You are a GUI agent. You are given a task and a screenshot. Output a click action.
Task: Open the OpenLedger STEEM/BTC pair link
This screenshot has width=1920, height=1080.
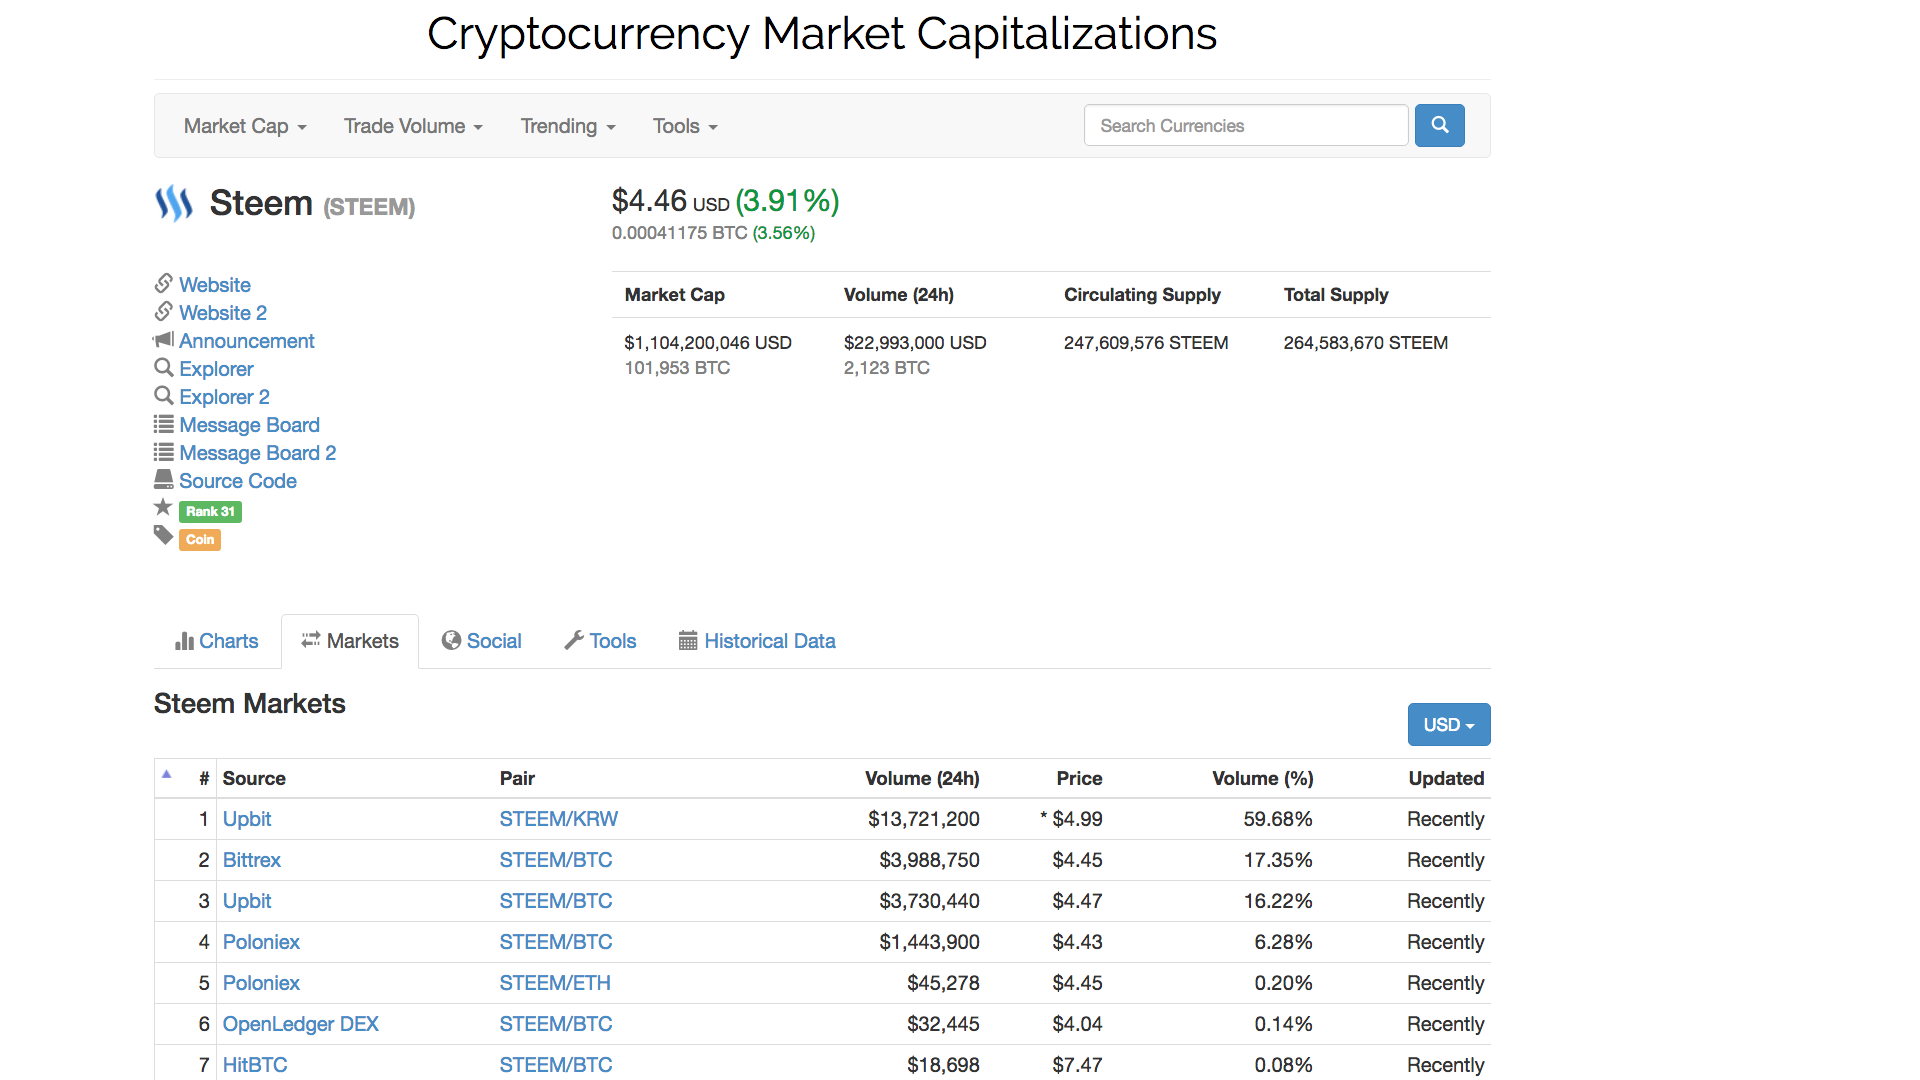point(556,1024)
